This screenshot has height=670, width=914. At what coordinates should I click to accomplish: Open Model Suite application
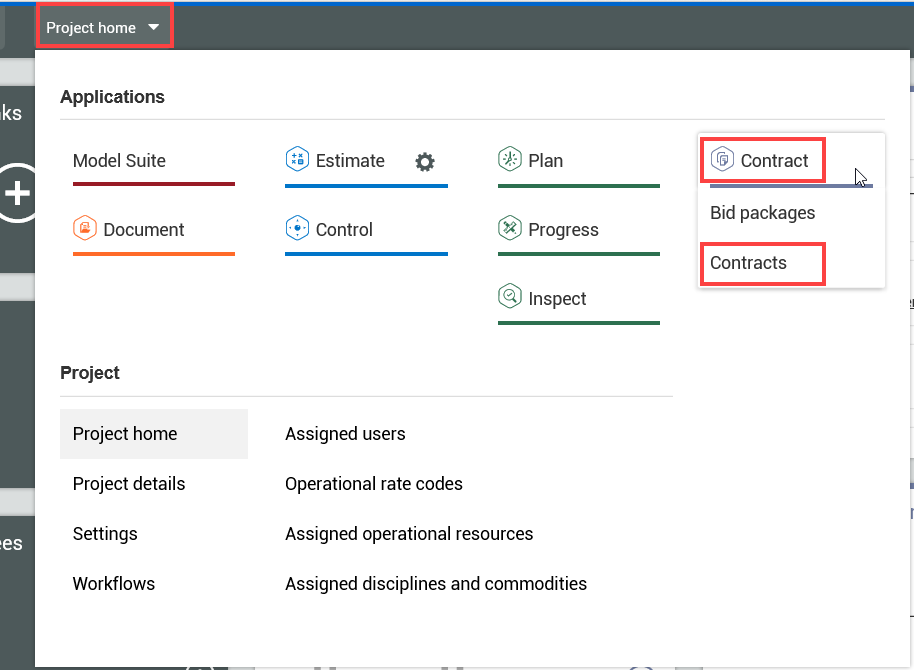(x=119, y=161)
